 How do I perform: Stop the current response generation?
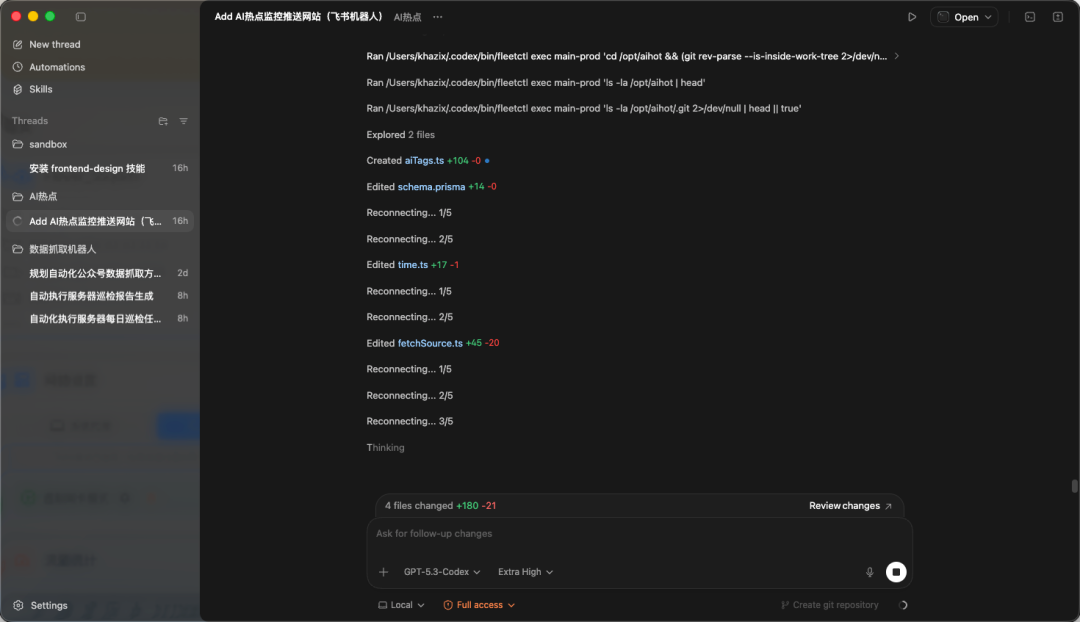coord(896,571)
